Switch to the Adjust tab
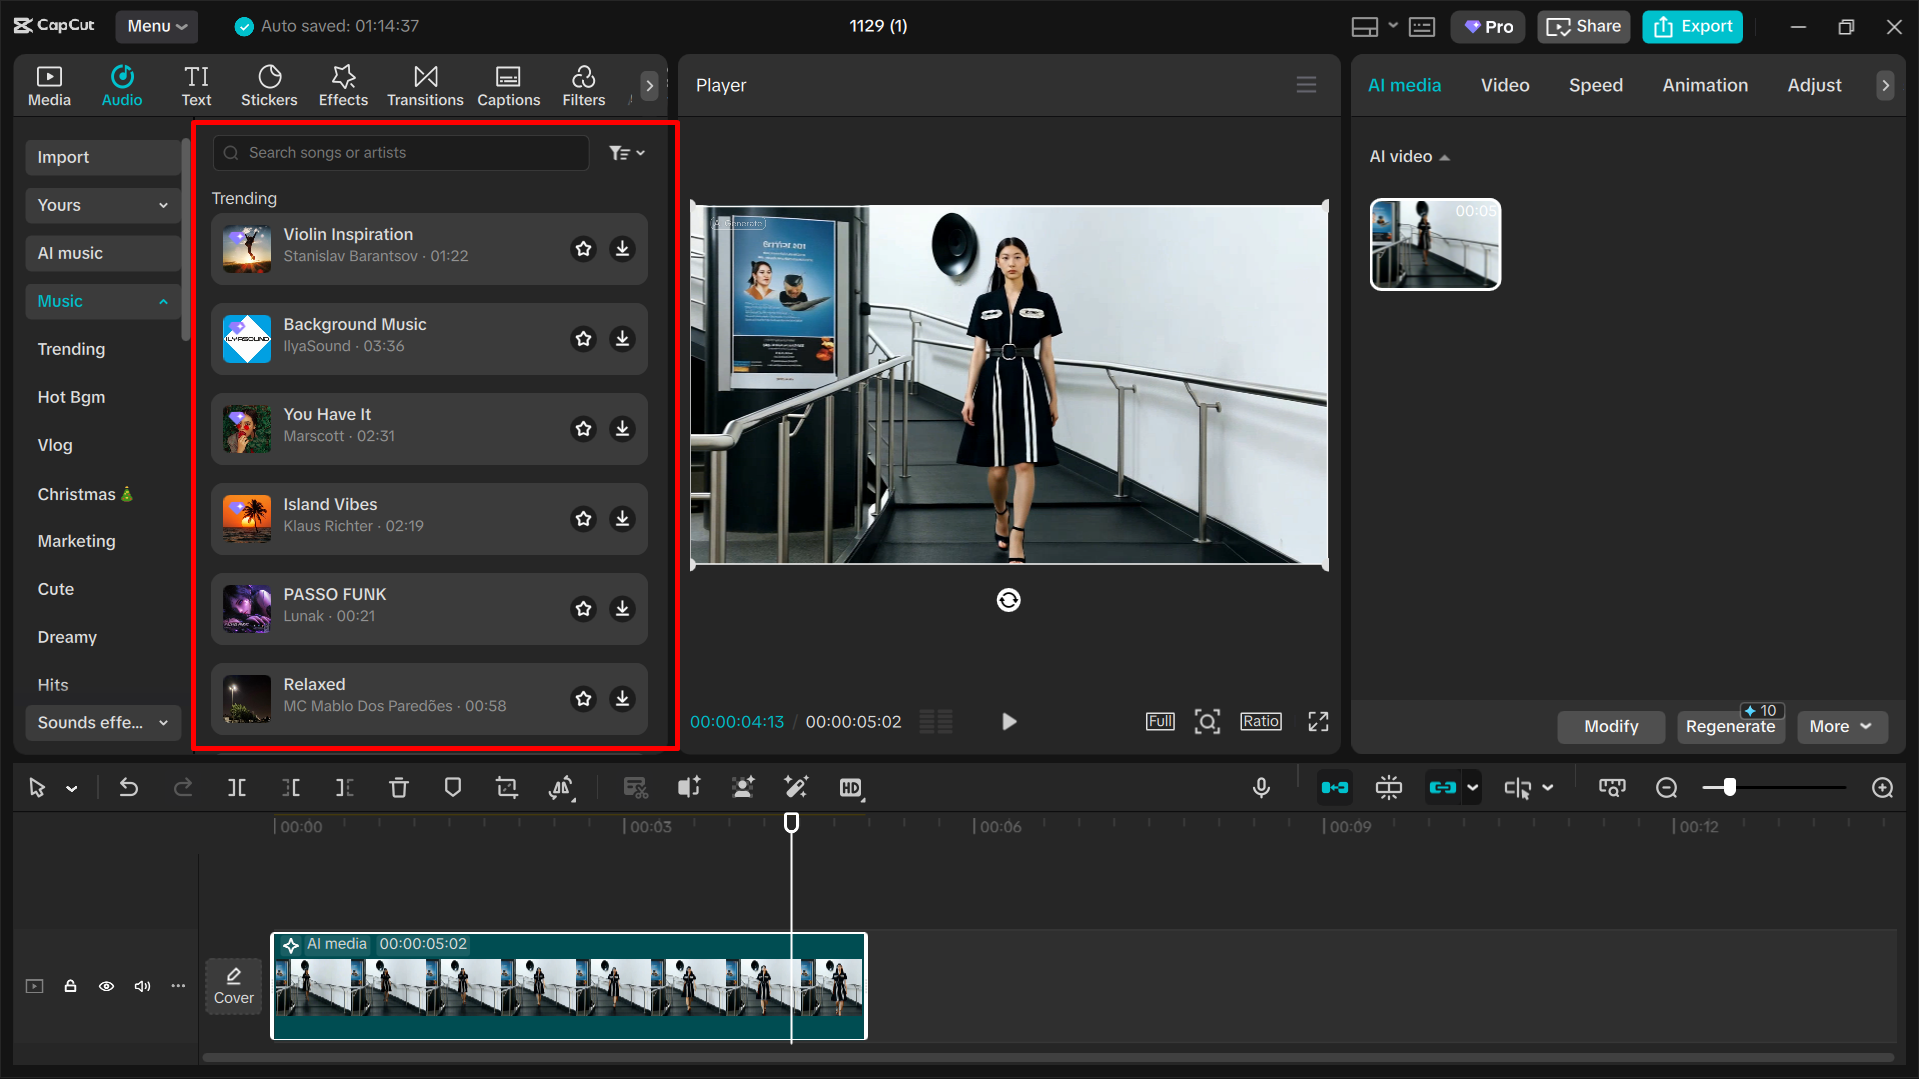 (1814, 85)
